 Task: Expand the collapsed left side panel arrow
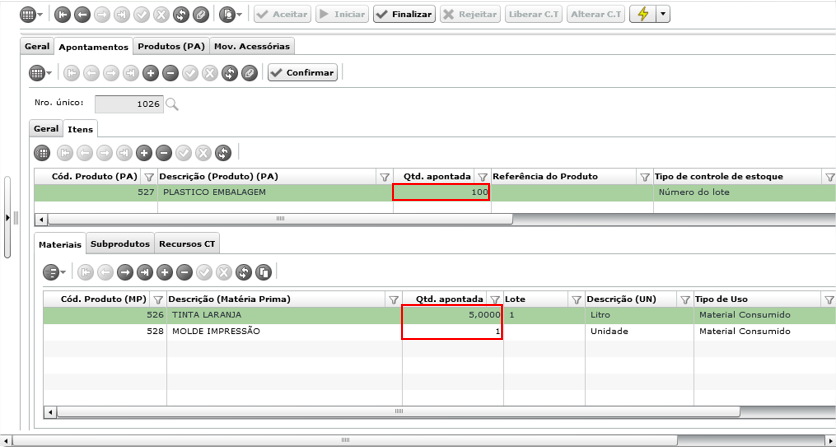7,217
